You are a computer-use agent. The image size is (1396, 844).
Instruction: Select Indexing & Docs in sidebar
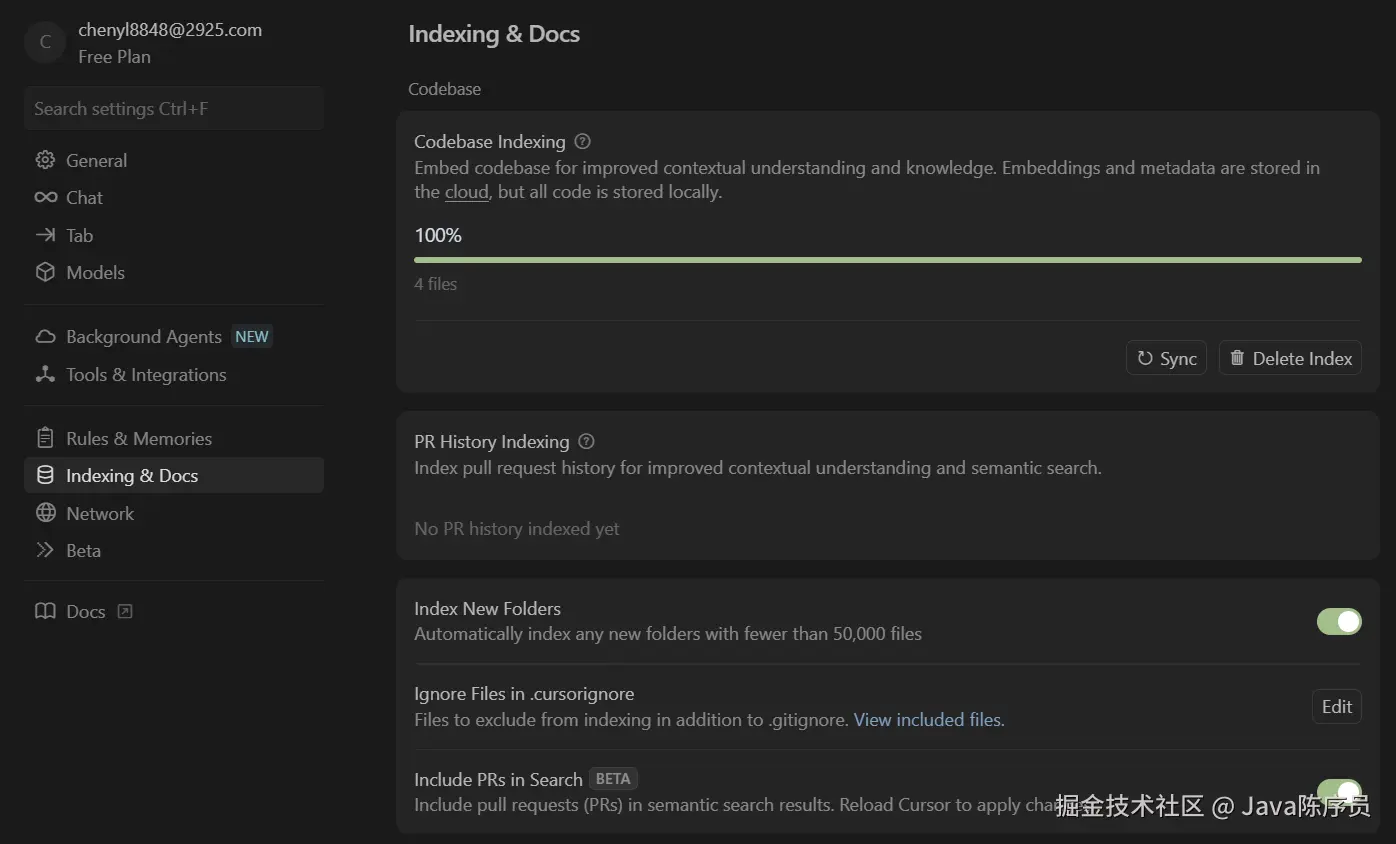[131, 476]
